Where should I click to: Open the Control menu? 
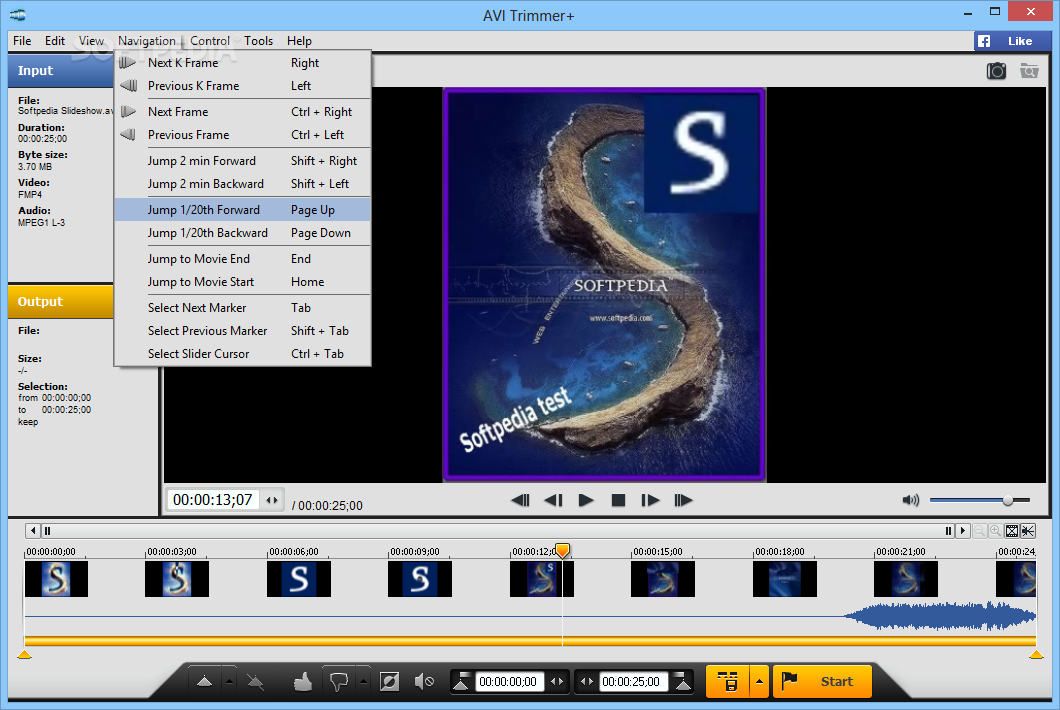point(210,41)
